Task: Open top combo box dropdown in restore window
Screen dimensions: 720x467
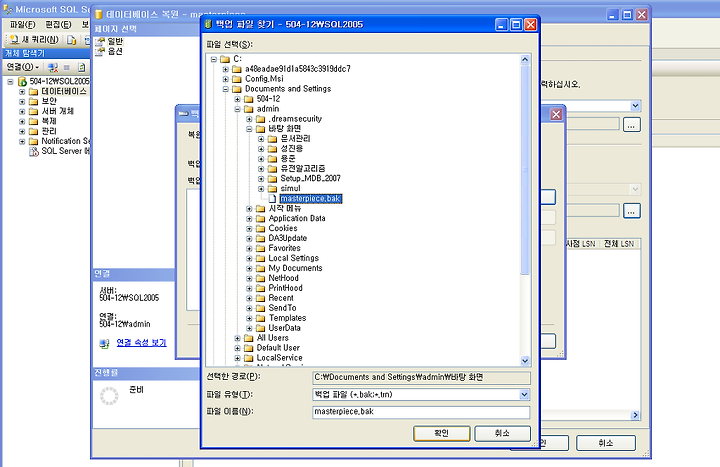Action: pyautogui.click(x=636, y=106)
